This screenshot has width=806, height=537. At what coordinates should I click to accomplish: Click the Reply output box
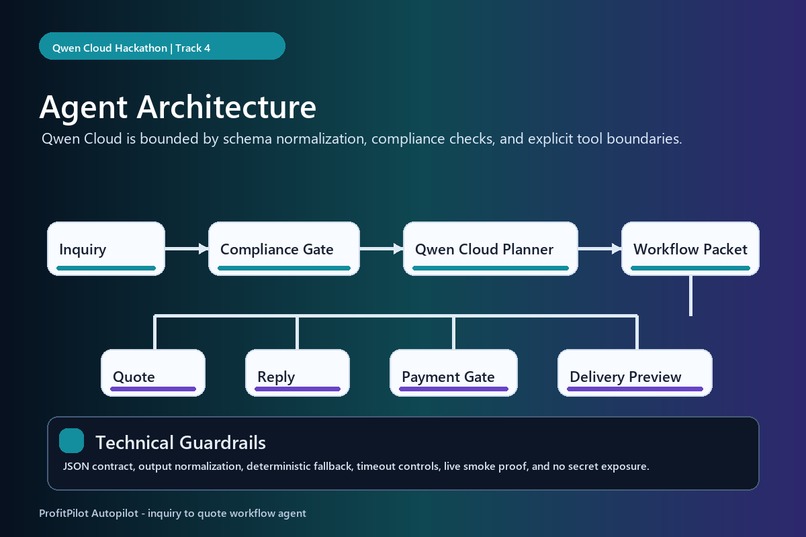coord(298,373)
